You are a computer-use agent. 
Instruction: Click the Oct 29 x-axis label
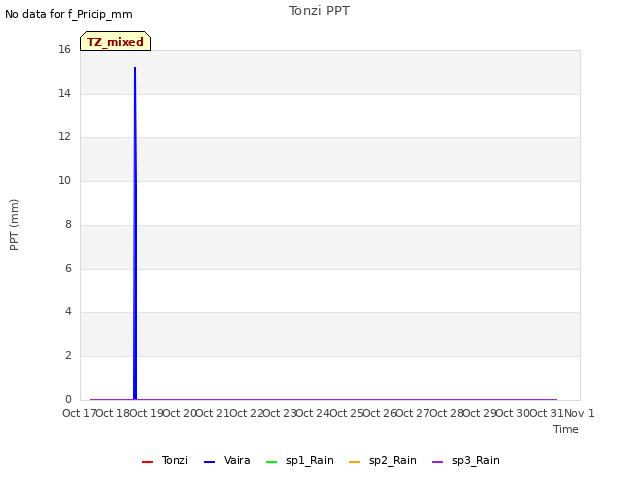pos(480,413)
